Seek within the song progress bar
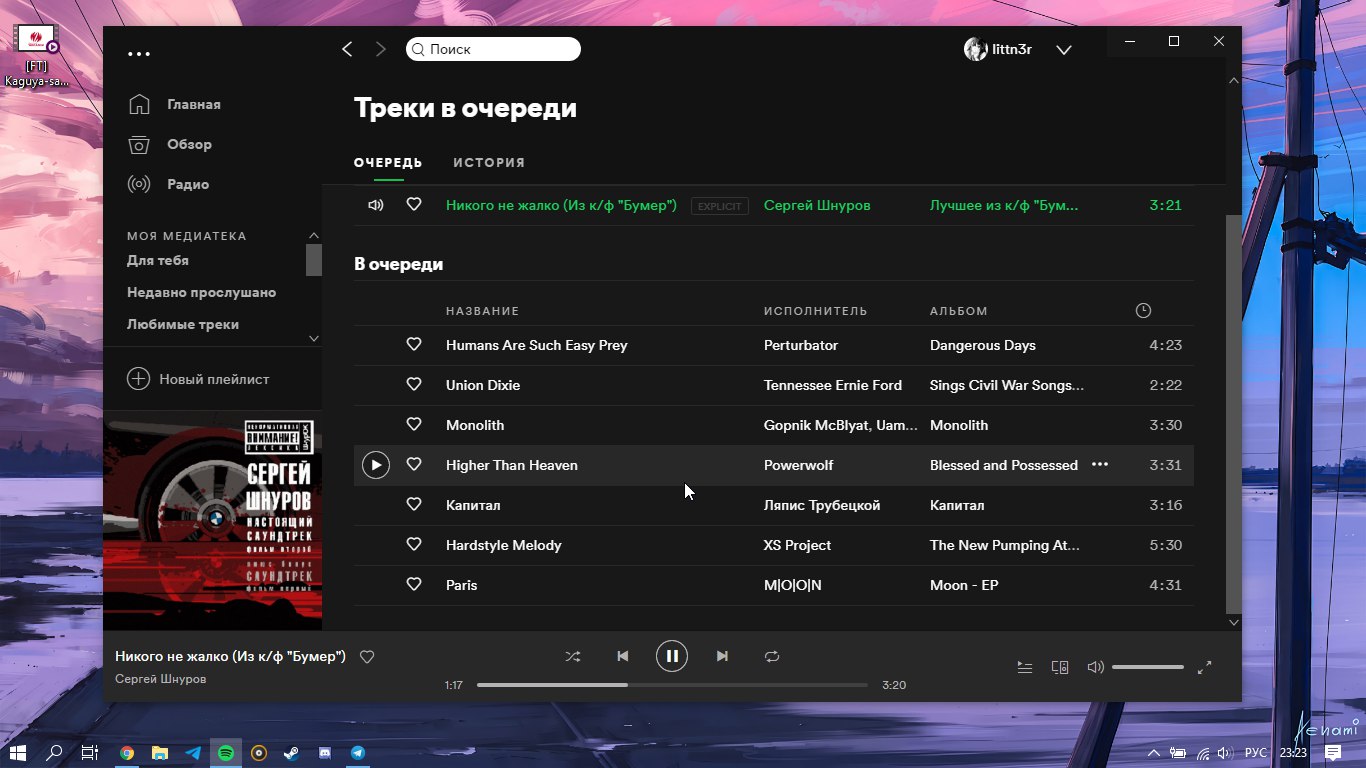The width and height of the screenshot is (1366, 768). click(672, 685)
